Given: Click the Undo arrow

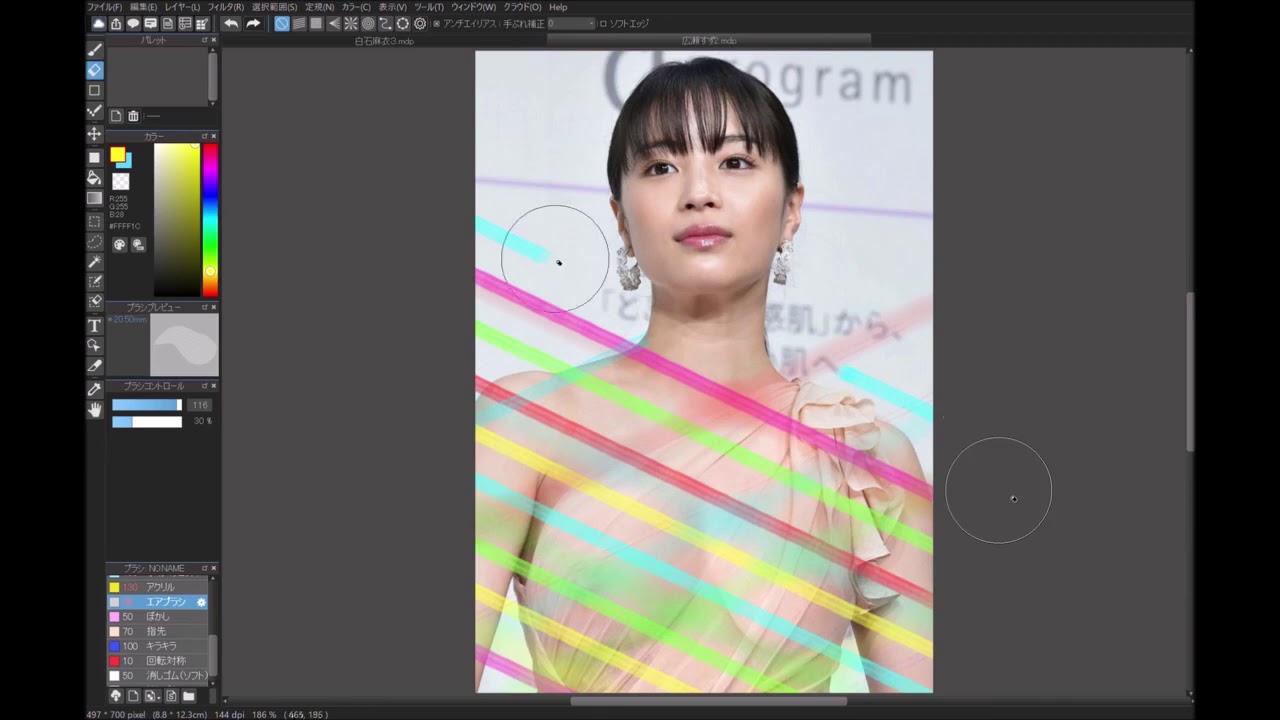Looking at the screenshot, I should (x=231, y=24).
